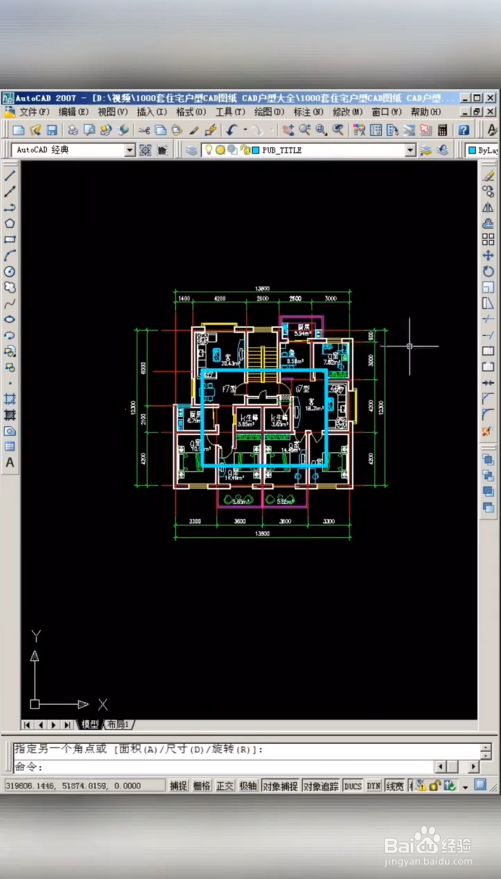Select the Table tool in Draw toolbar

click(10, 447)
